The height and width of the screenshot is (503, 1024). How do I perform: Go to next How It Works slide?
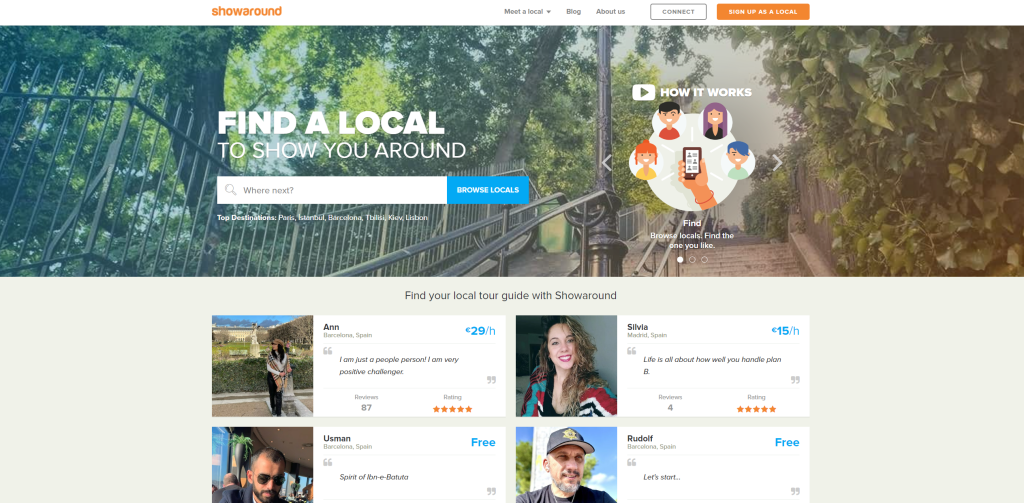pyautogui.click(x=777, y=163)
